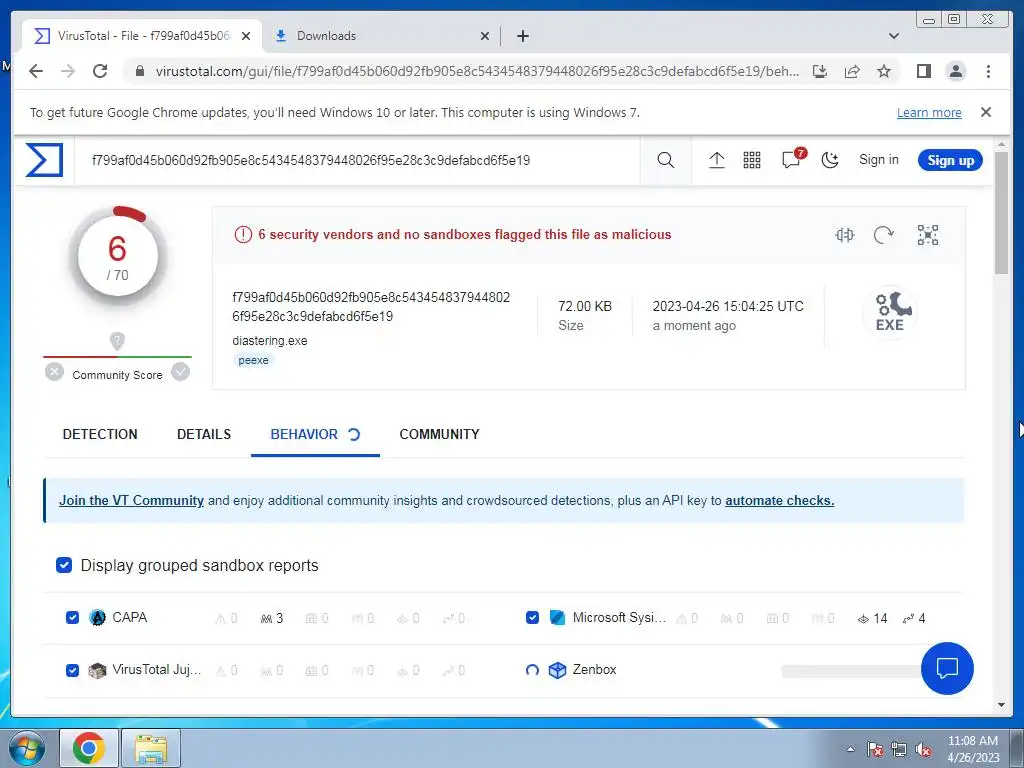Dismiss the Chrome update notice
The image size is (1024, 768).
(x=985, y=112)
